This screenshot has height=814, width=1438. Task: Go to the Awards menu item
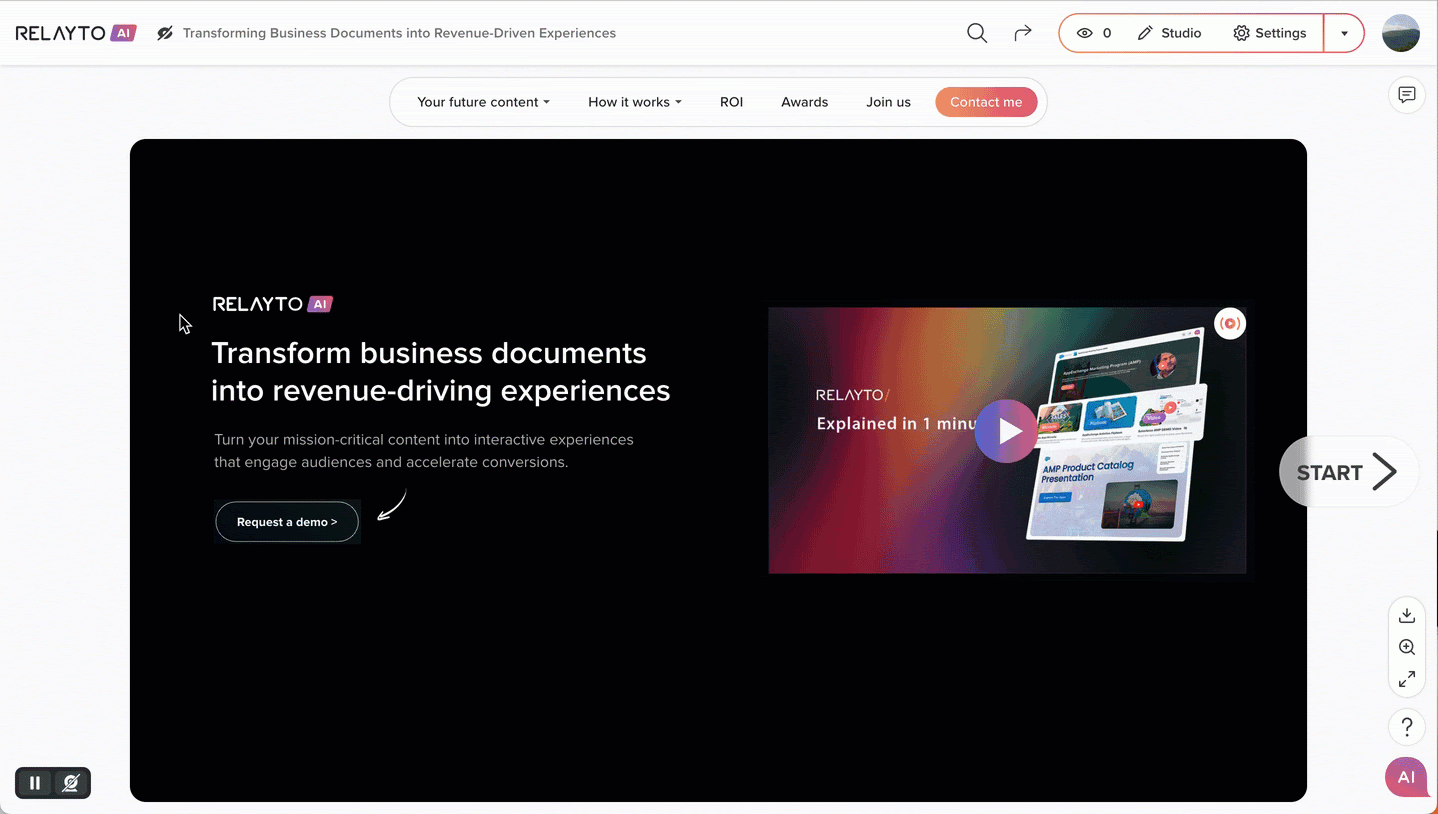[804, 102]
